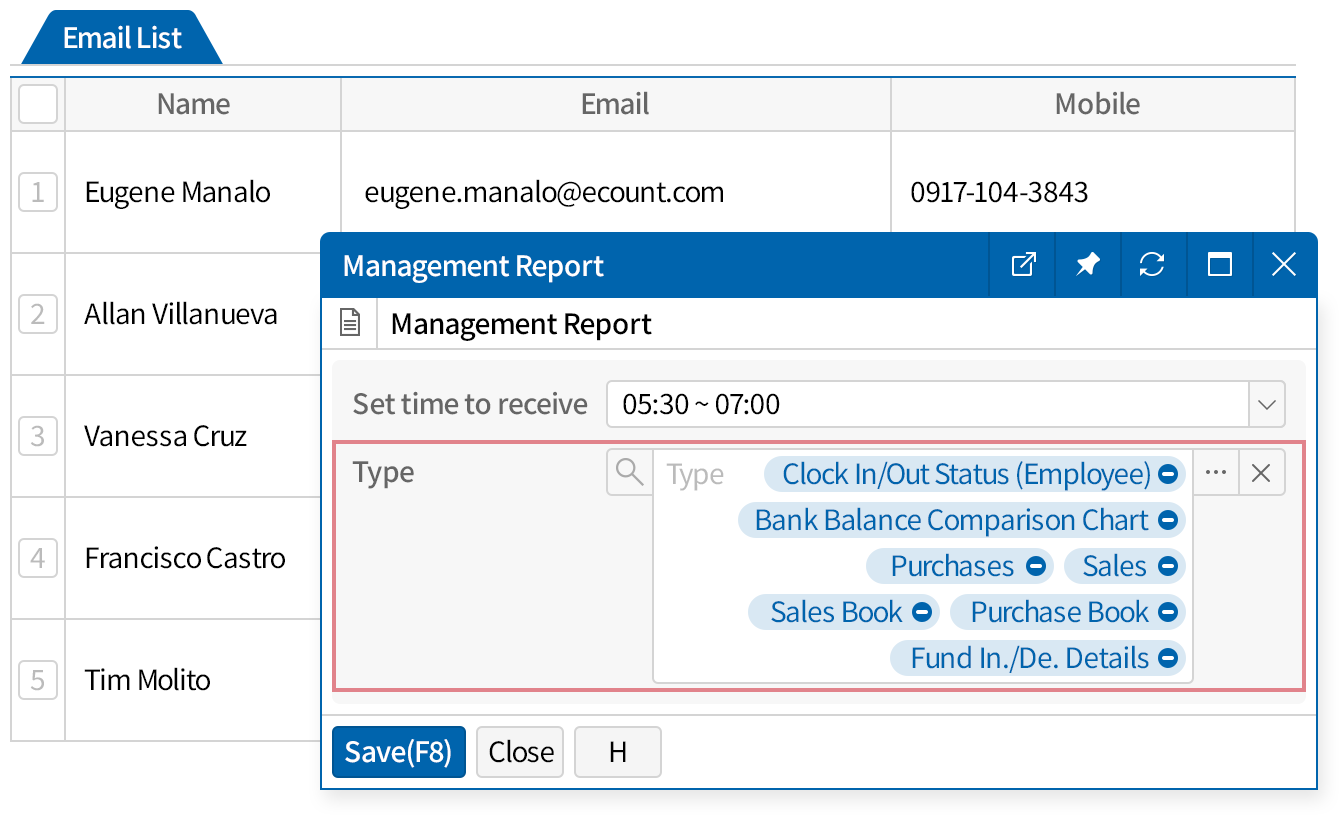
Task: Open Management Report in new window
Action: click(1023, 265)
